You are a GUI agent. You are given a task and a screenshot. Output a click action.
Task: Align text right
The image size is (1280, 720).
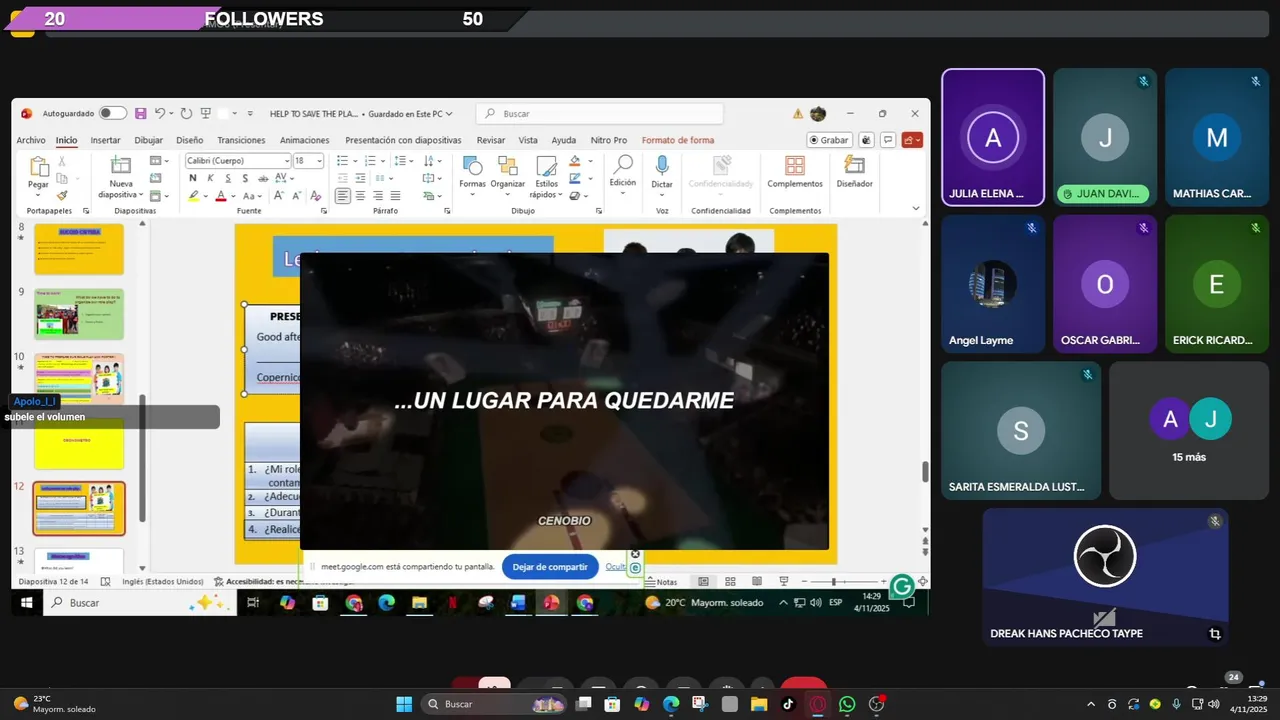point(378,196)
